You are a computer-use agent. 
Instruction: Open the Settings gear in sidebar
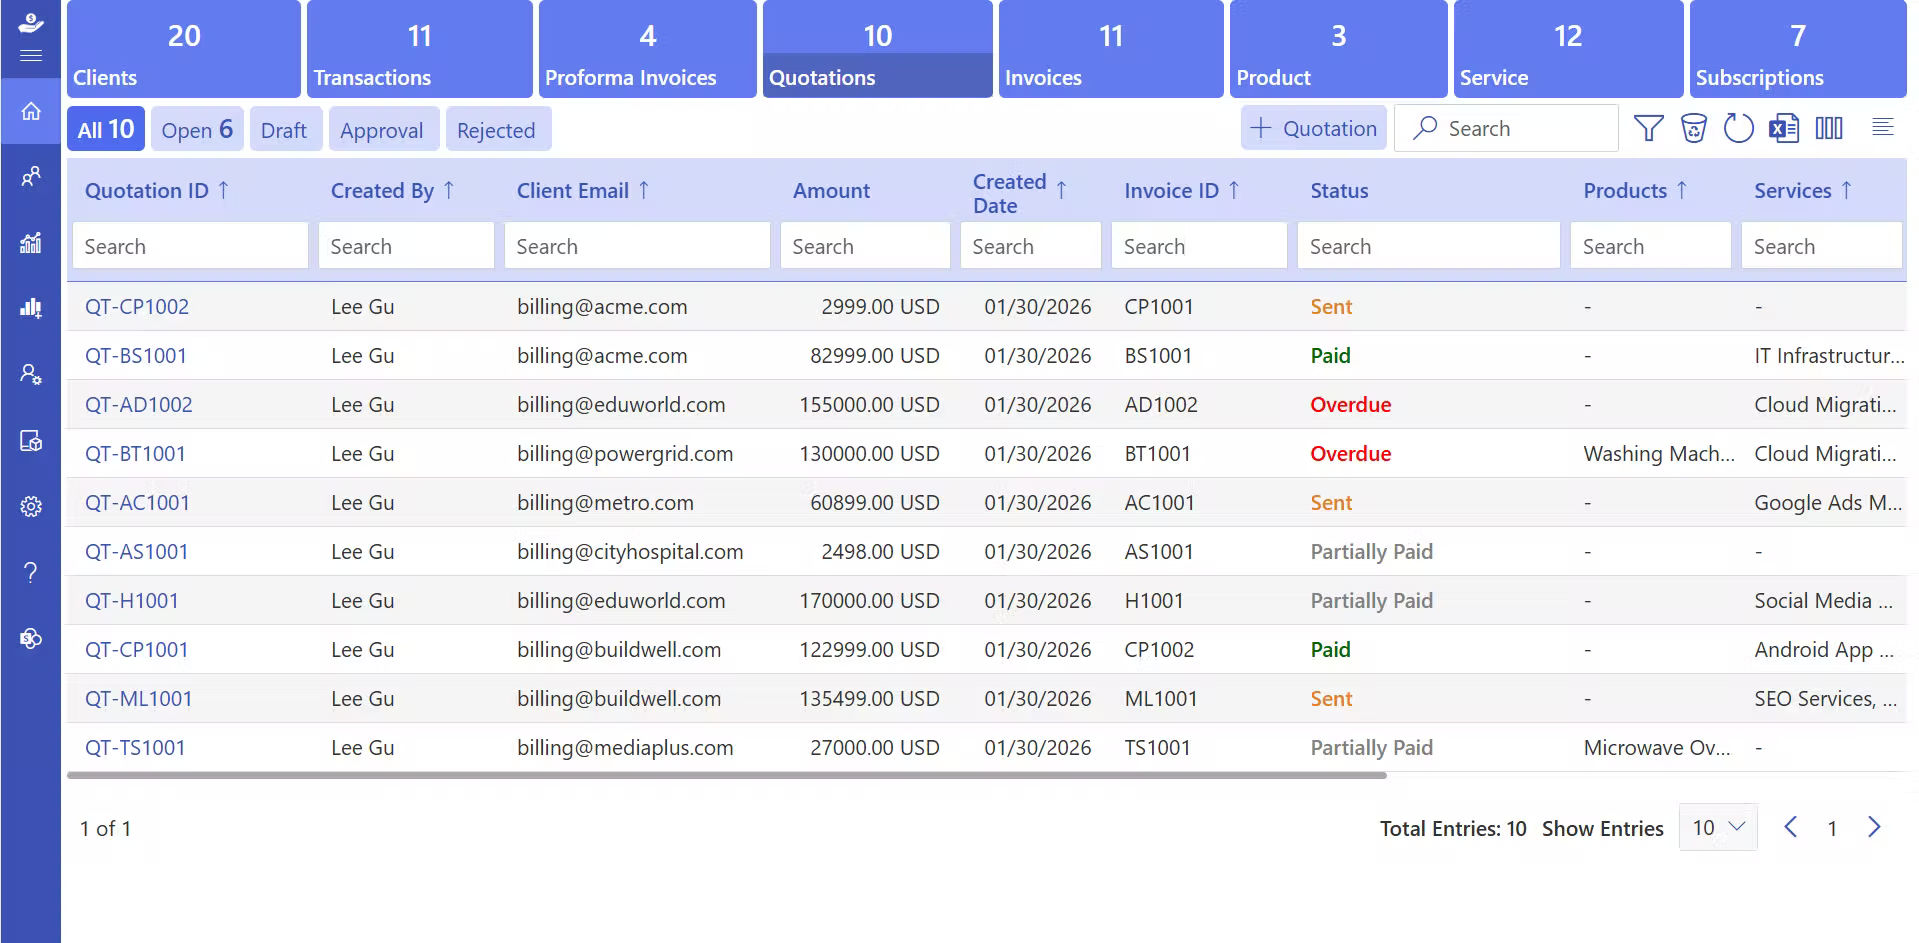click(31, 506)
